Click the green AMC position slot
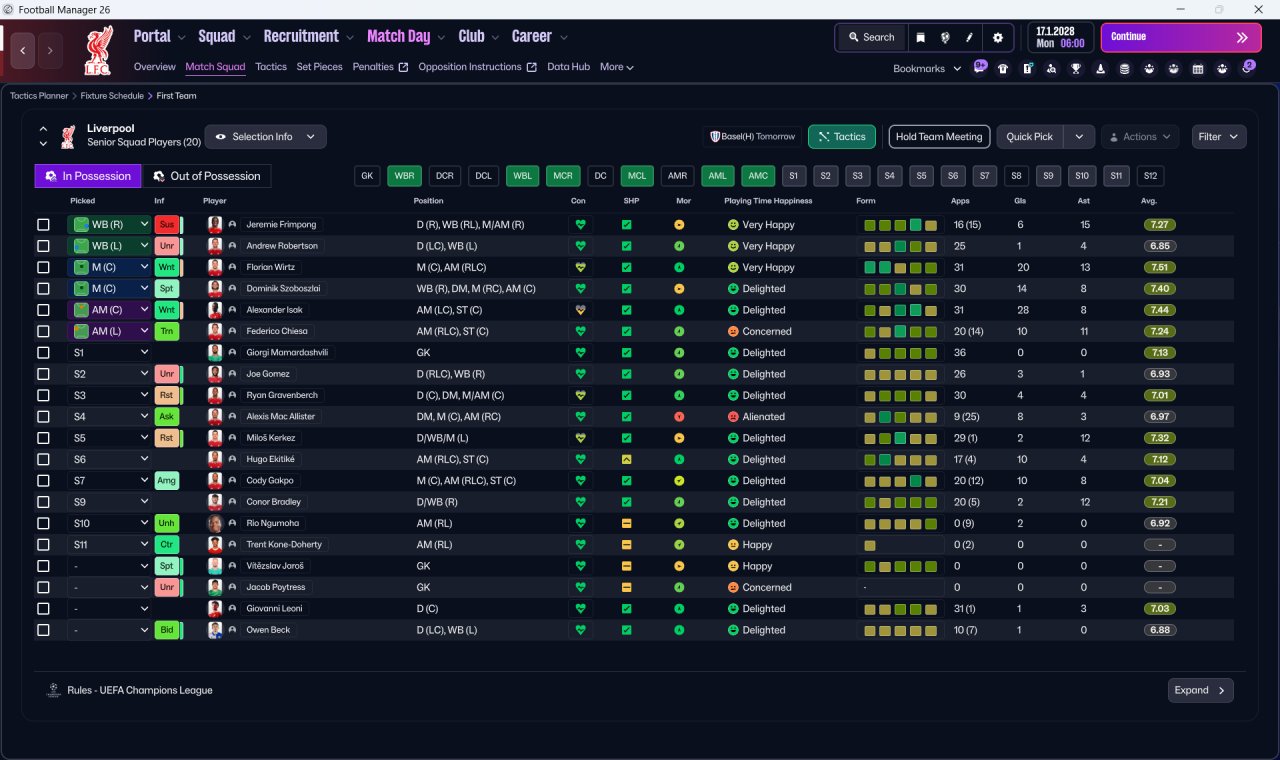 click(758, 176)
